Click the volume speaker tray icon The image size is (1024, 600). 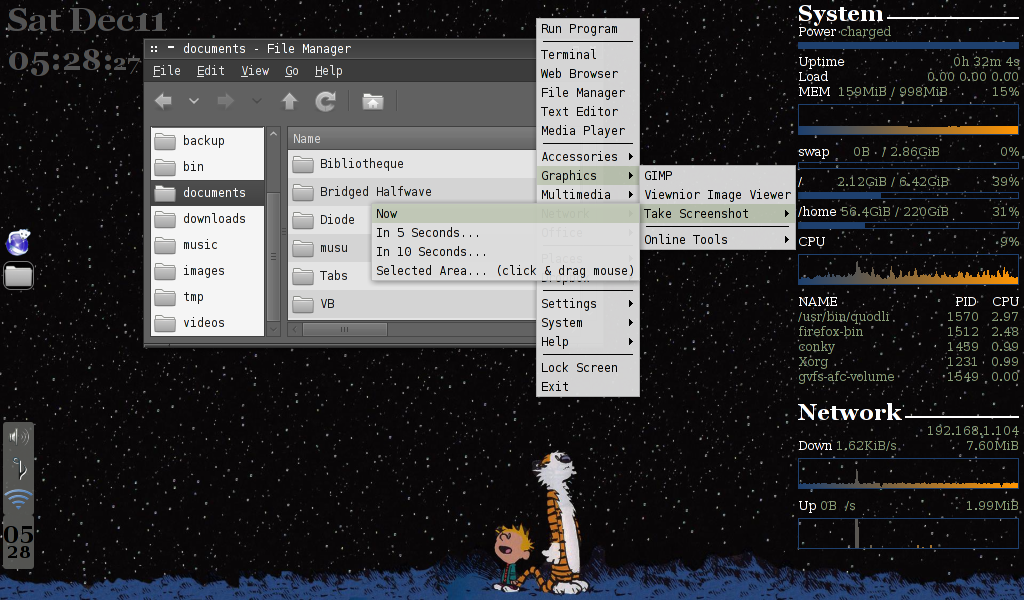click(x=19, y=436)
